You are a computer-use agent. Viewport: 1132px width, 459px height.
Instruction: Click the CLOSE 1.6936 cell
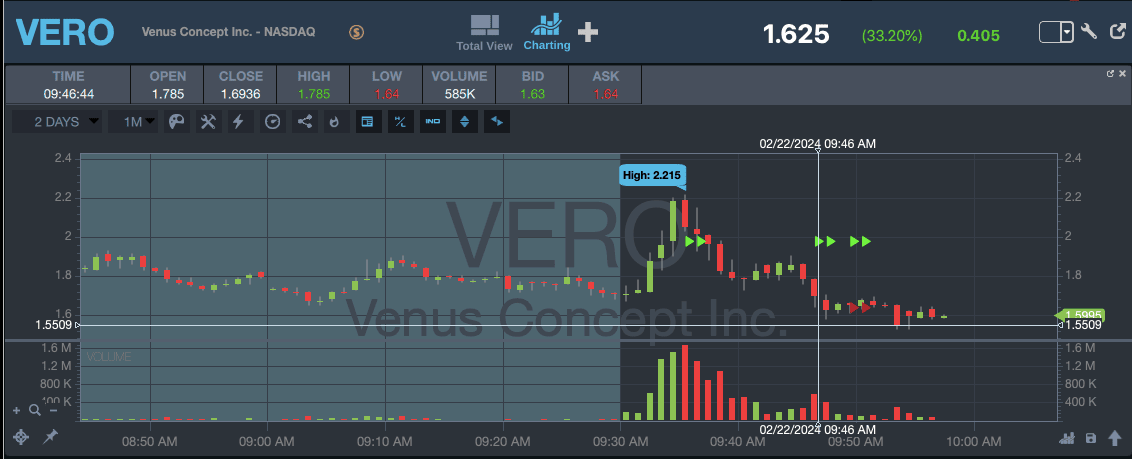(240, 85)
